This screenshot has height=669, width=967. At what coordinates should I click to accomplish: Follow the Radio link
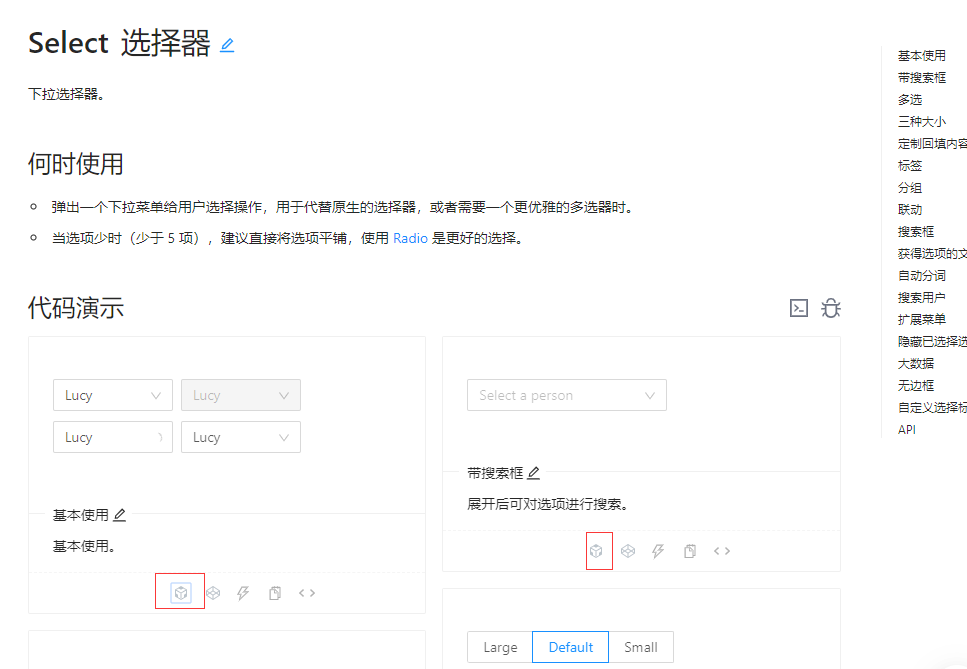coord(410,238)
